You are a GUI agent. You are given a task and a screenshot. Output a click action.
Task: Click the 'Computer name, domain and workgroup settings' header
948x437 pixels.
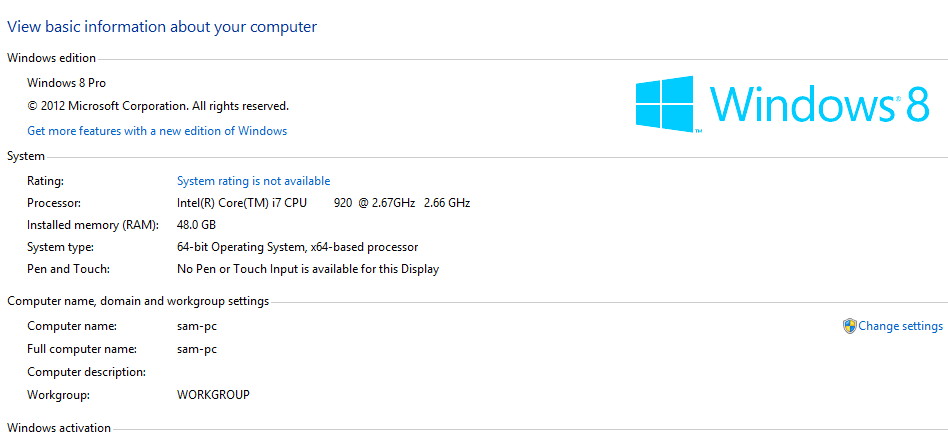138,301
